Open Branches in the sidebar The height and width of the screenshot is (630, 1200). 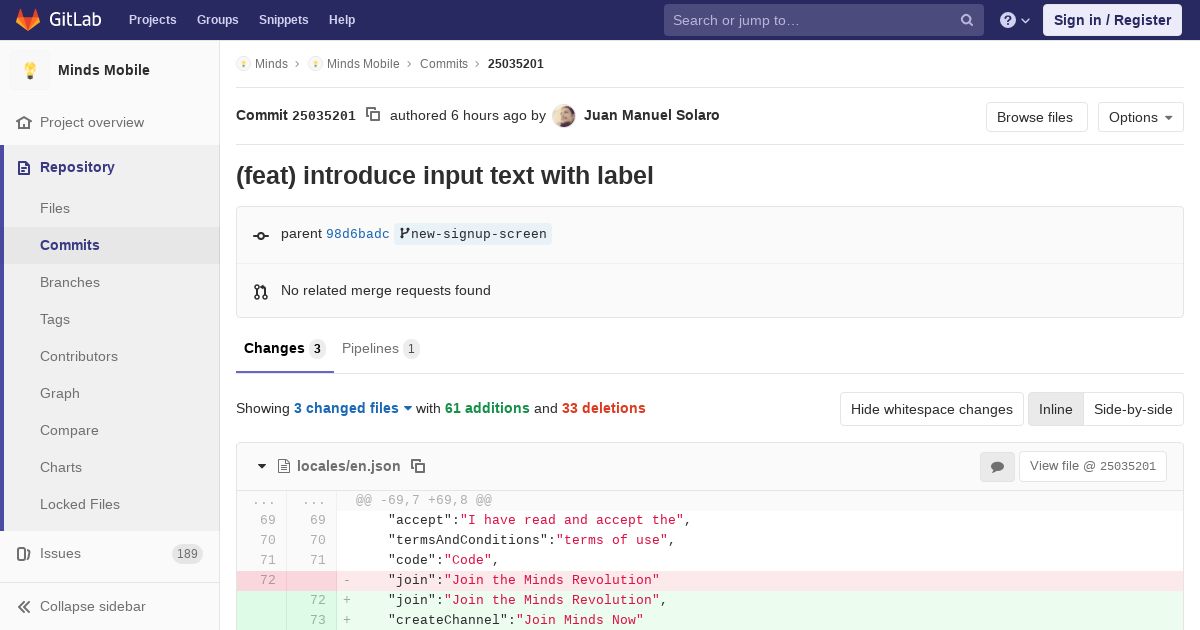click(x=70, y=282)
